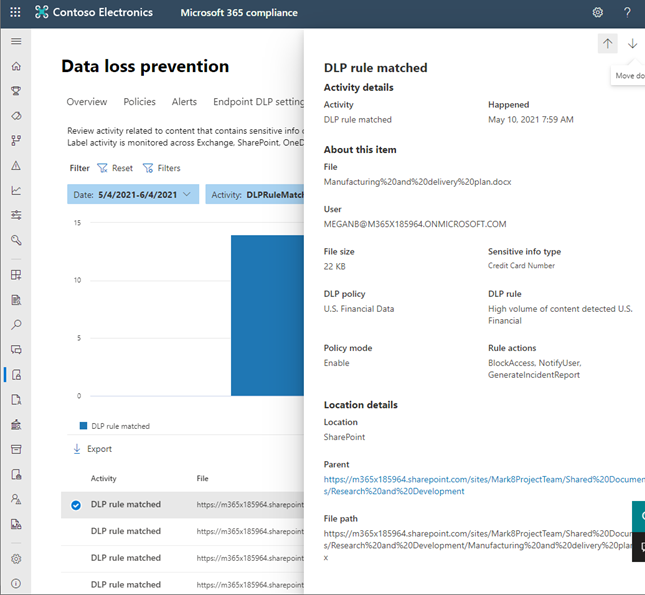This screenshot has height=595, width=645.
Task: Open Permissions key icon
Action: point(16,240)
